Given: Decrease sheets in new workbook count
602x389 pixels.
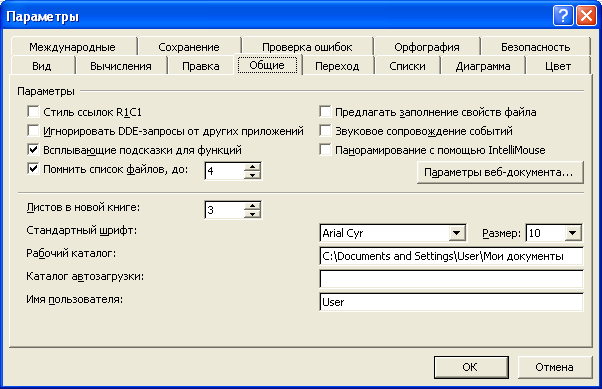Looking at the screenshot, I should click(x=252, y=214).
